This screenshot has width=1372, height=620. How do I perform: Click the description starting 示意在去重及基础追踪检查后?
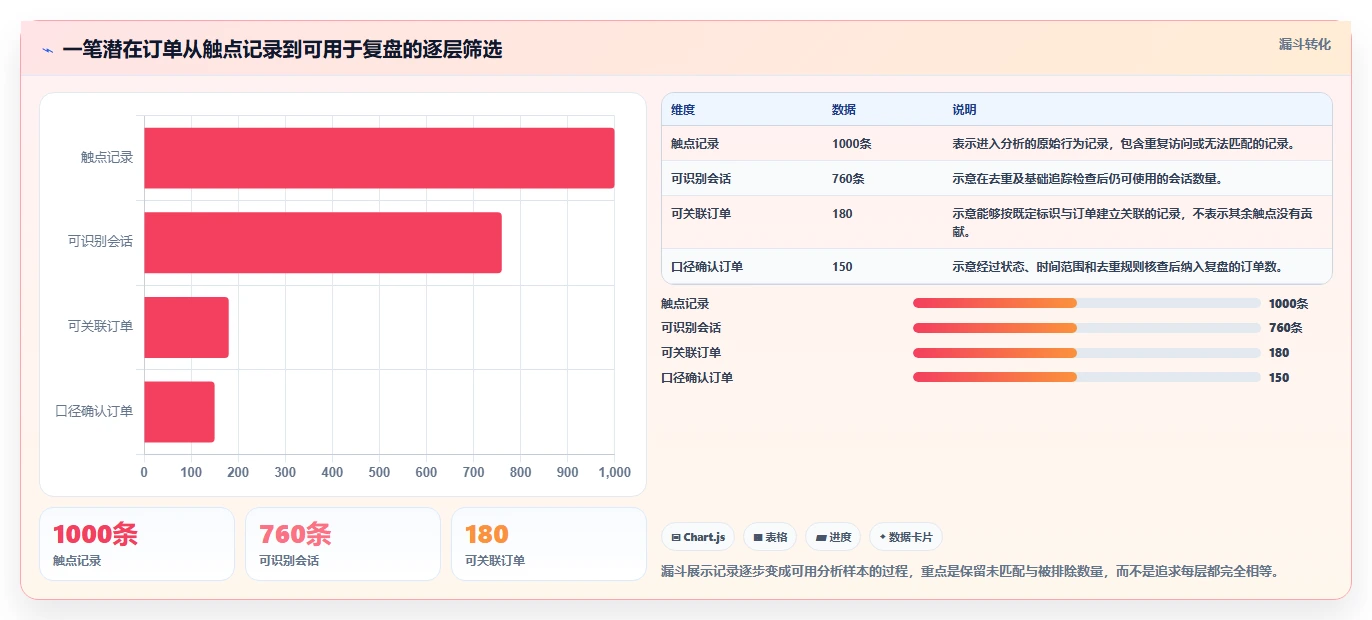coord(1087,179)
